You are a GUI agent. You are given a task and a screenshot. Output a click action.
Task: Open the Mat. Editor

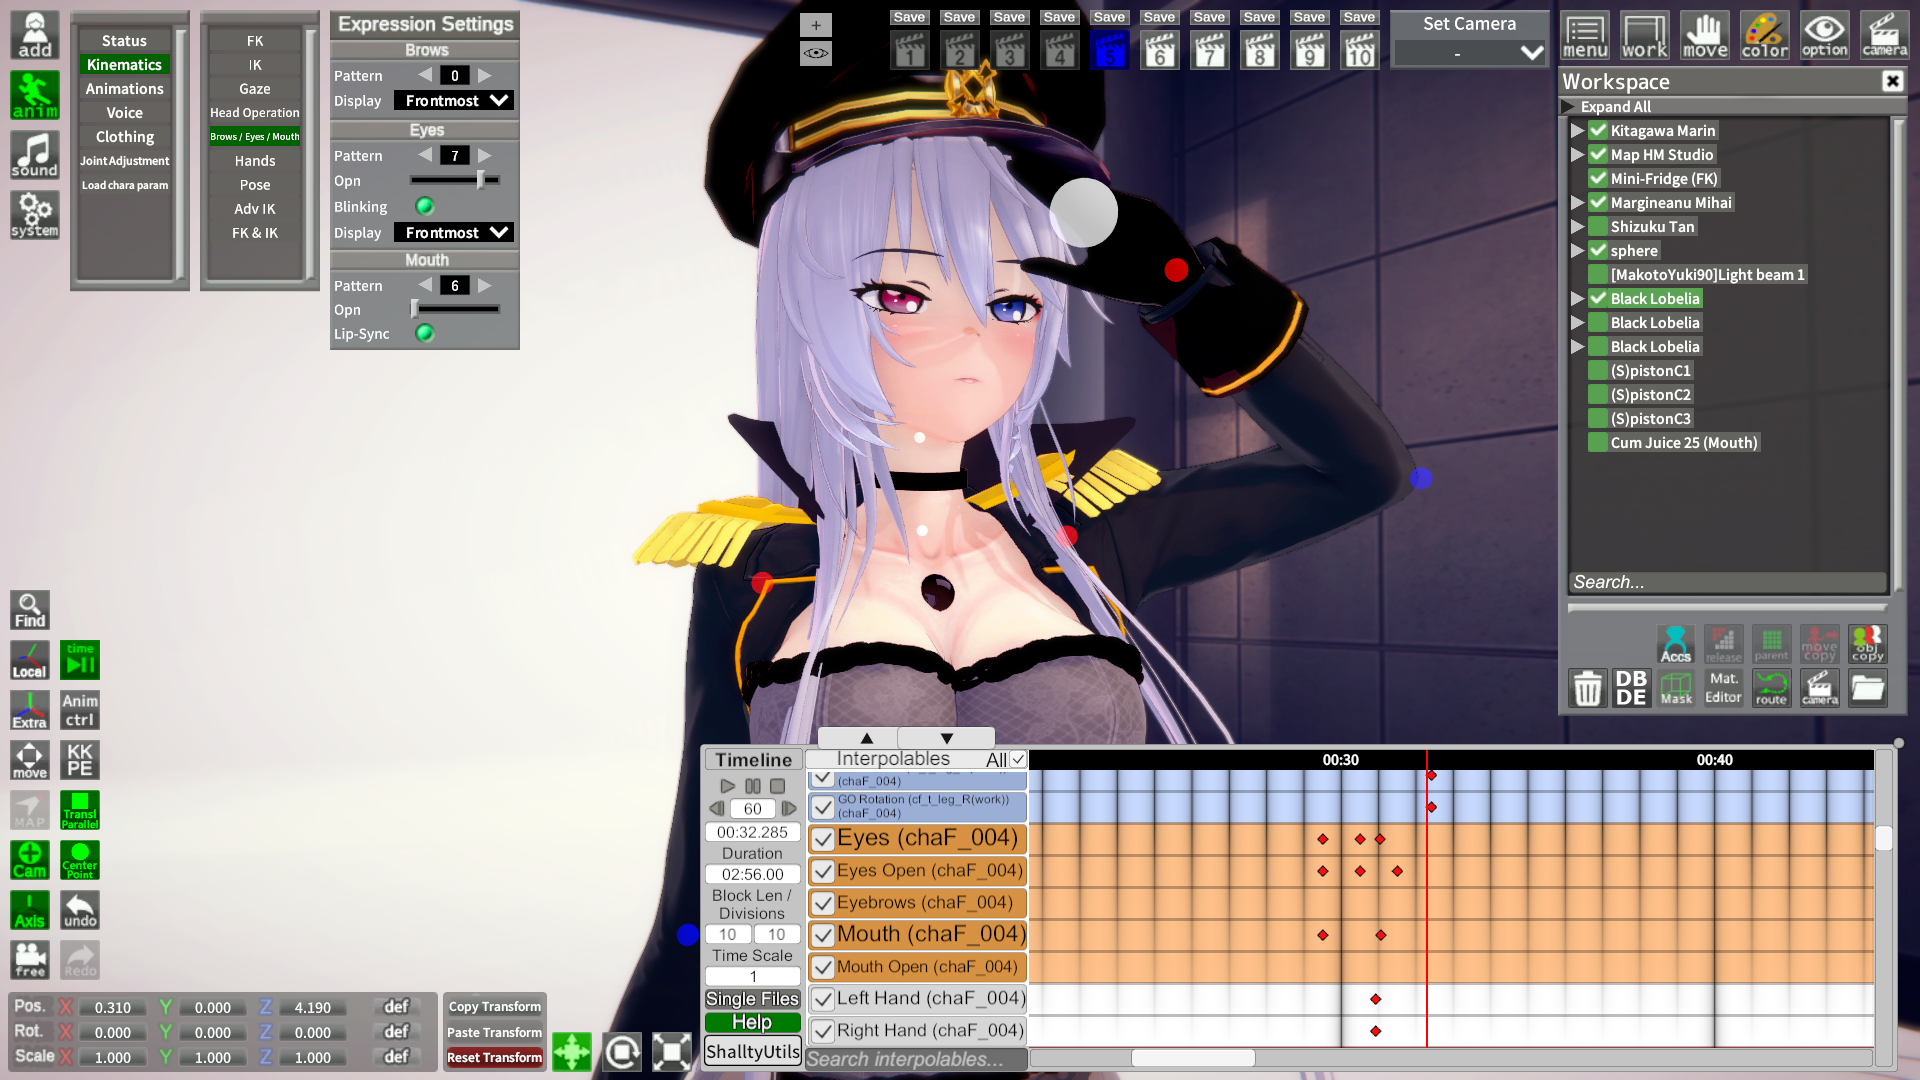point(1723,688)
